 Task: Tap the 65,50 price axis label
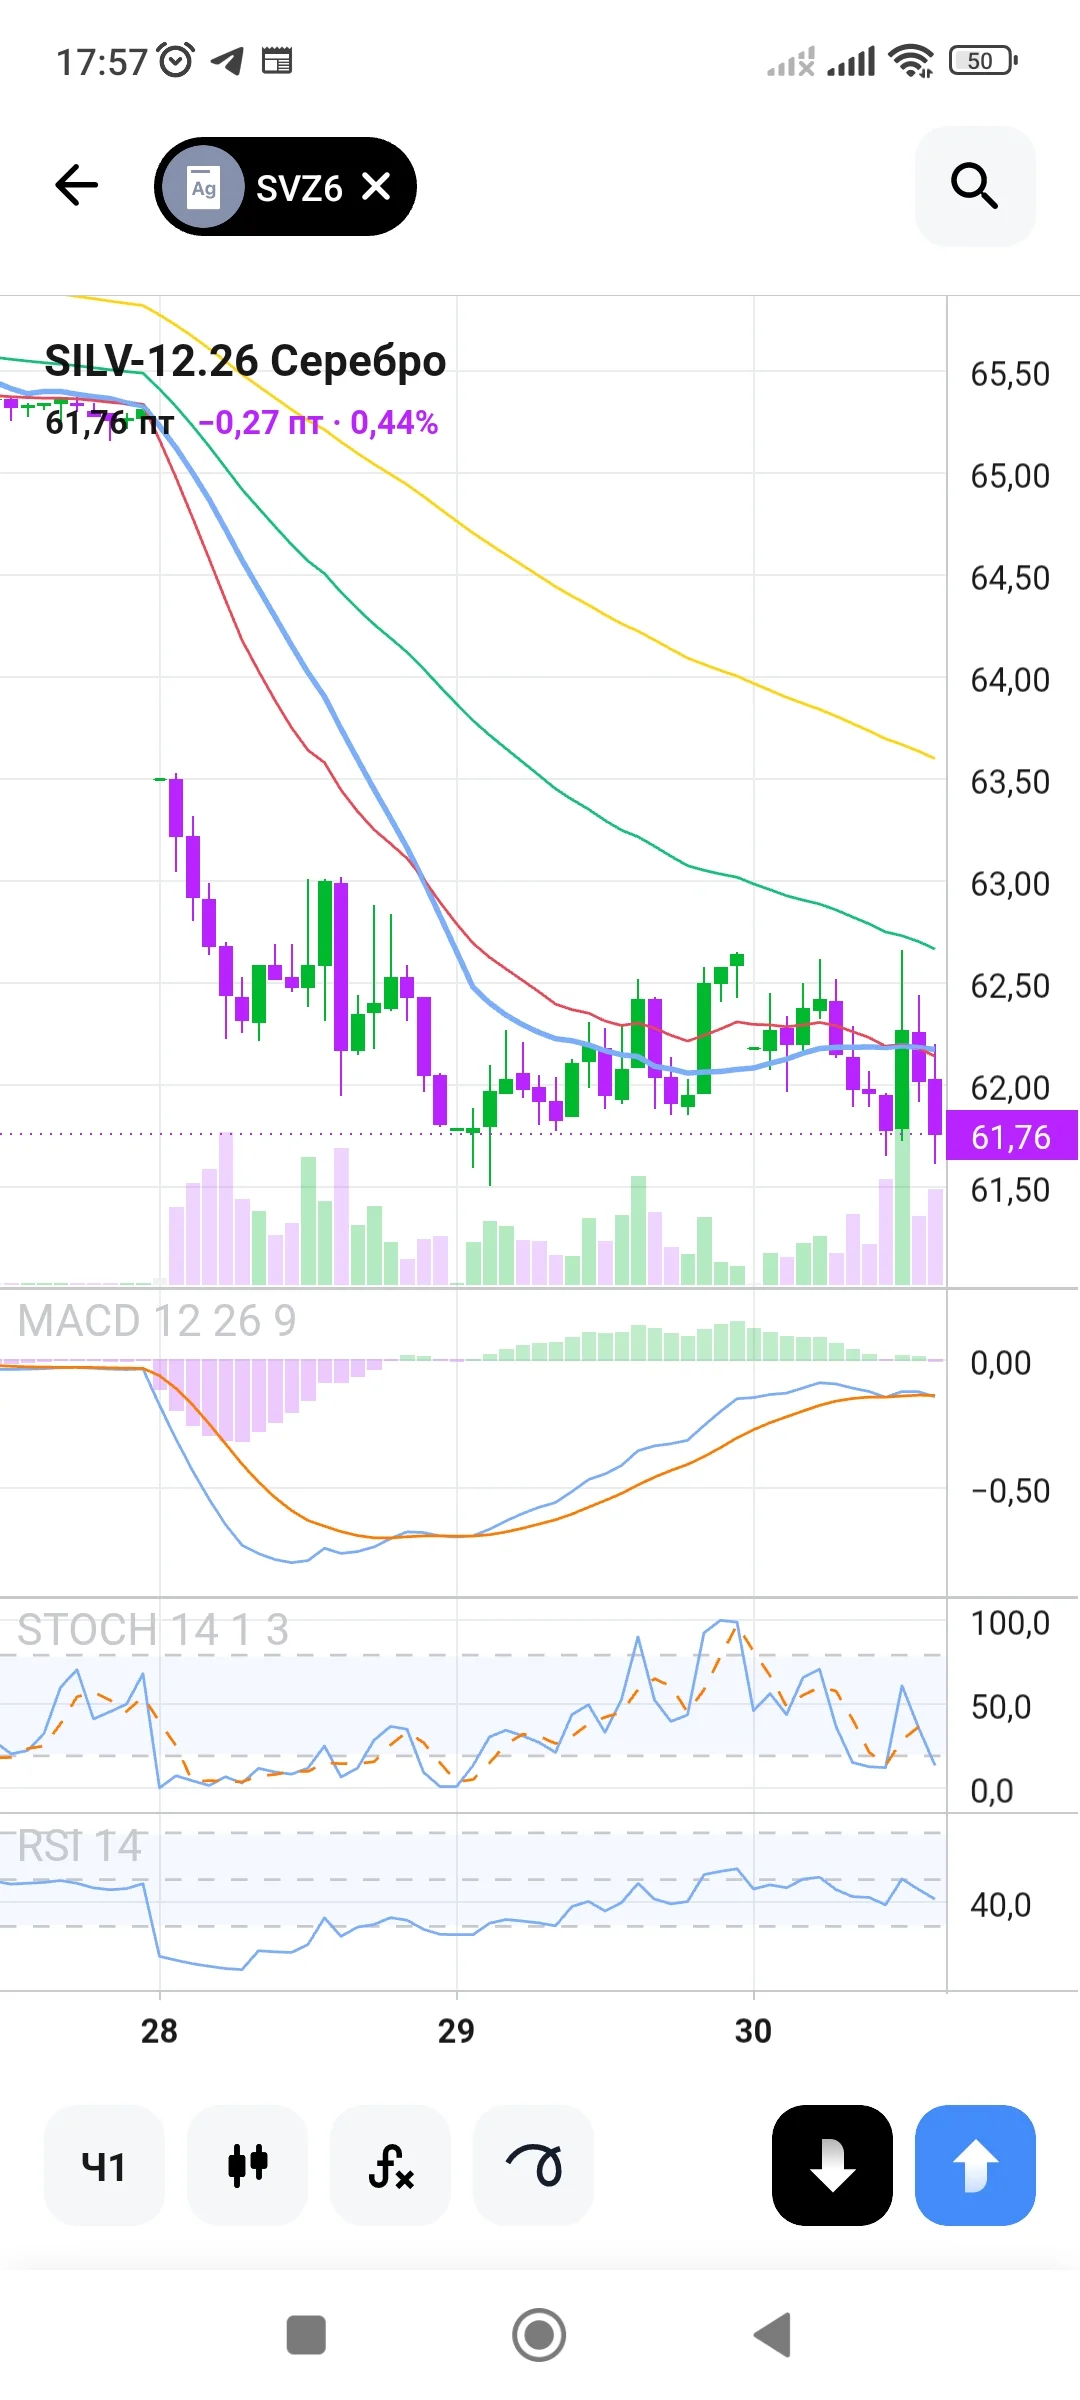pos(1010,374)
